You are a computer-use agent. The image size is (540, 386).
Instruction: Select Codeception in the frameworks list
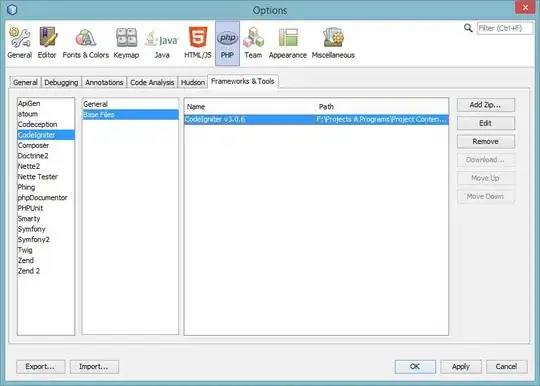point(46,124)
